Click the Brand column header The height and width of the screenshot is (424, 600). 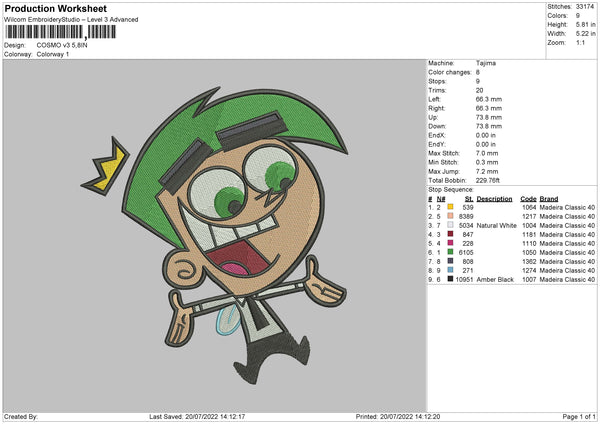[550, 198]
